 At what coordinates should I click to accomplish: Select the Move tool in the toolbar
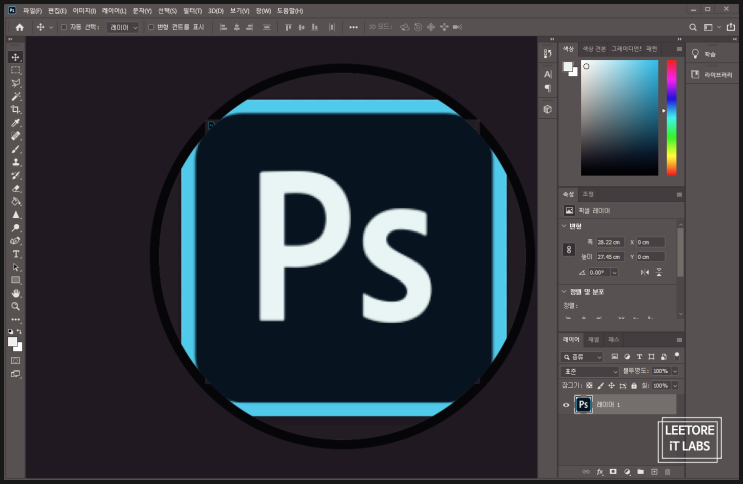pyautogui.click(x=16, y=57)
